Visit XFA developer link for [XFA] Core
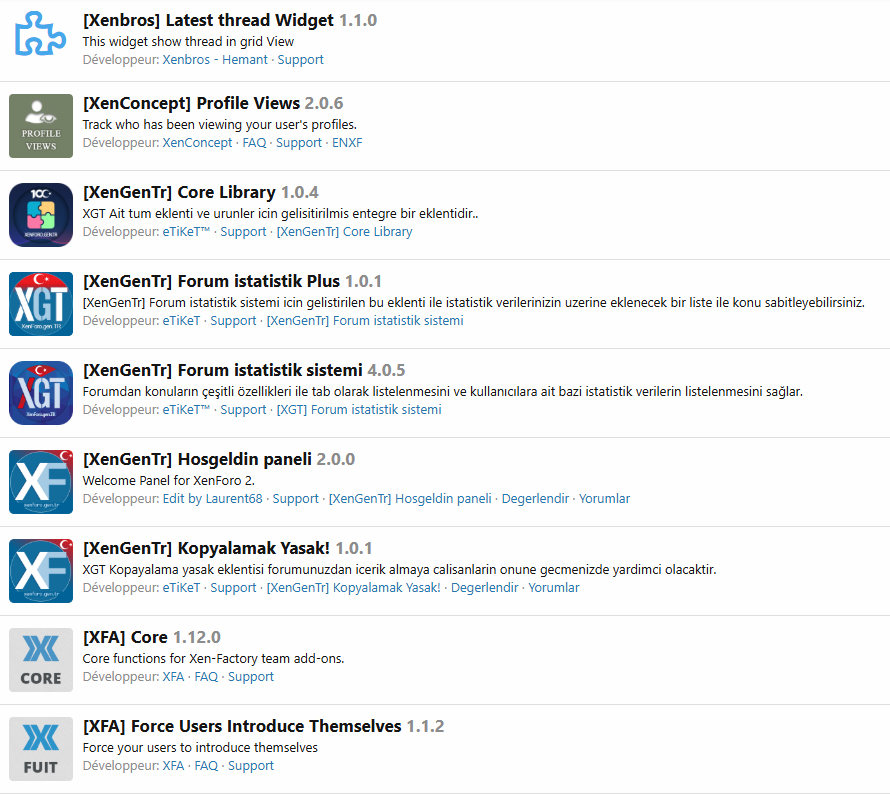The width and height of the screenshot is (890, 794). point(174,677)
